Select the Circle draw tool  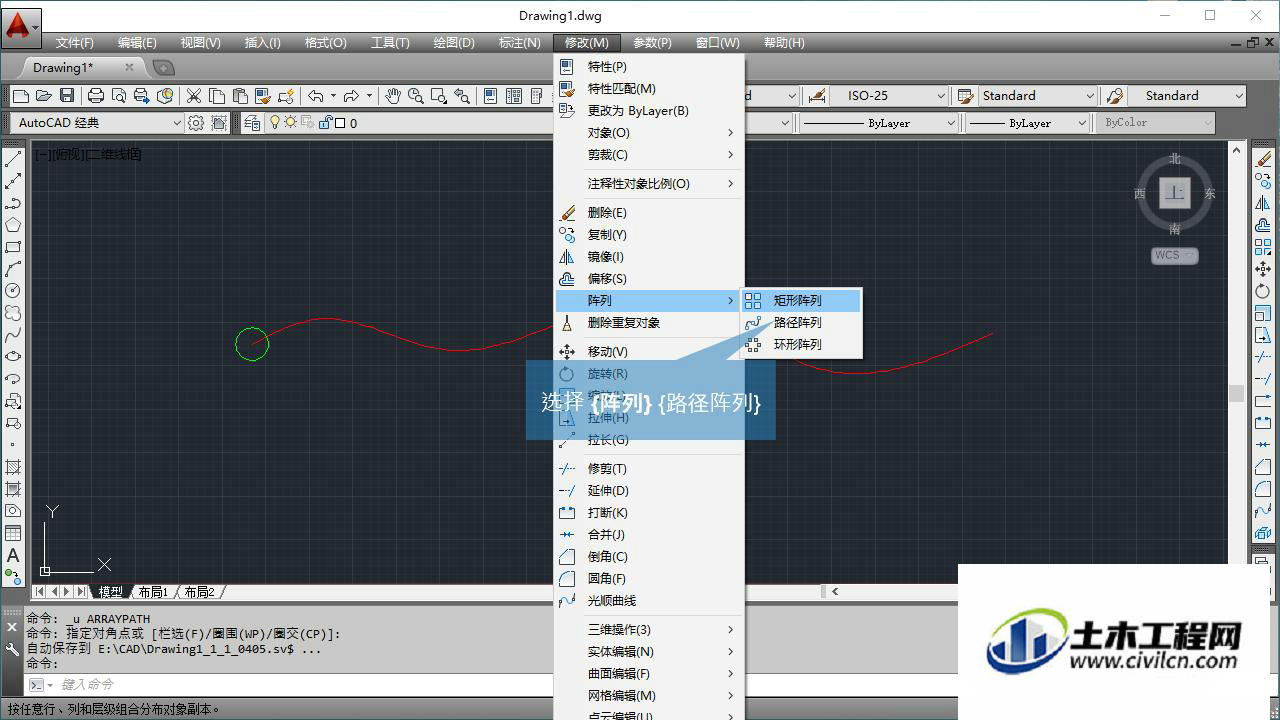[13, 291]
